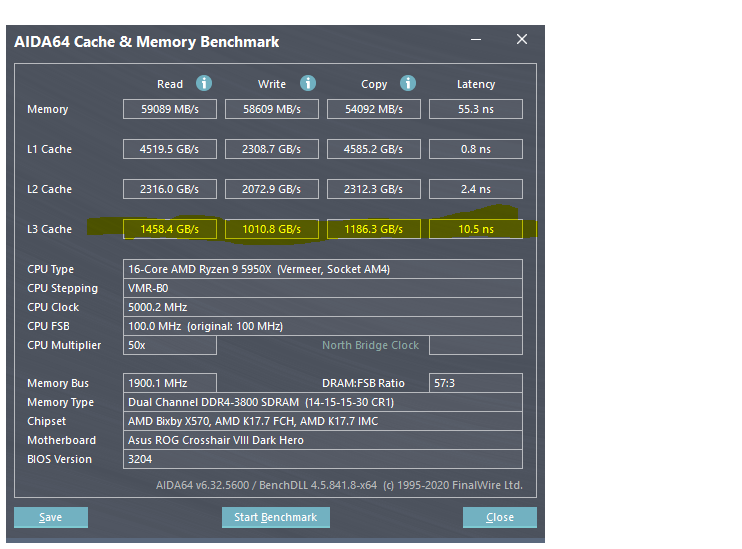This screenshot has width=742, height=549.
Task: Click the Save button
Action: 51,517
